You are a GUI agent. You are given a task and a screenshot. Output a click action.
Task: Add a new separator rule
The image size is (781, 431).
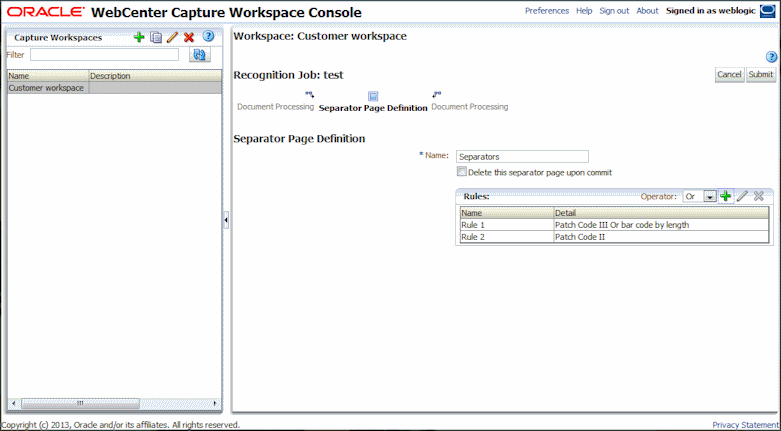pyautogui.click(x=726, y=196)
